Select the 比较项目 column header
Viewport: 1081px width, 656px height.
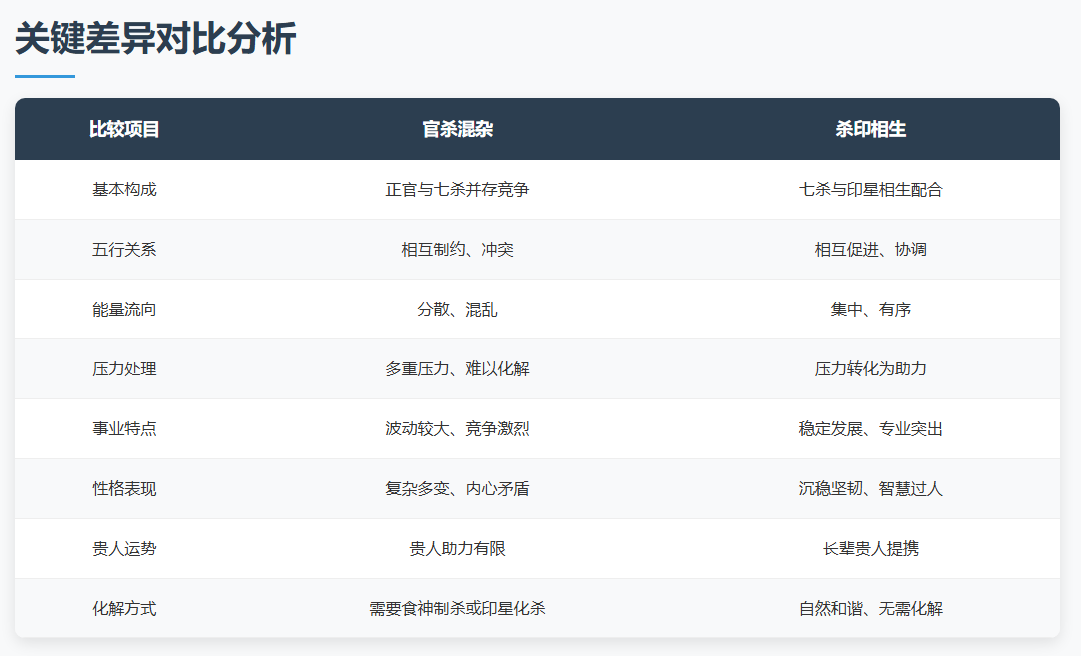124,130
